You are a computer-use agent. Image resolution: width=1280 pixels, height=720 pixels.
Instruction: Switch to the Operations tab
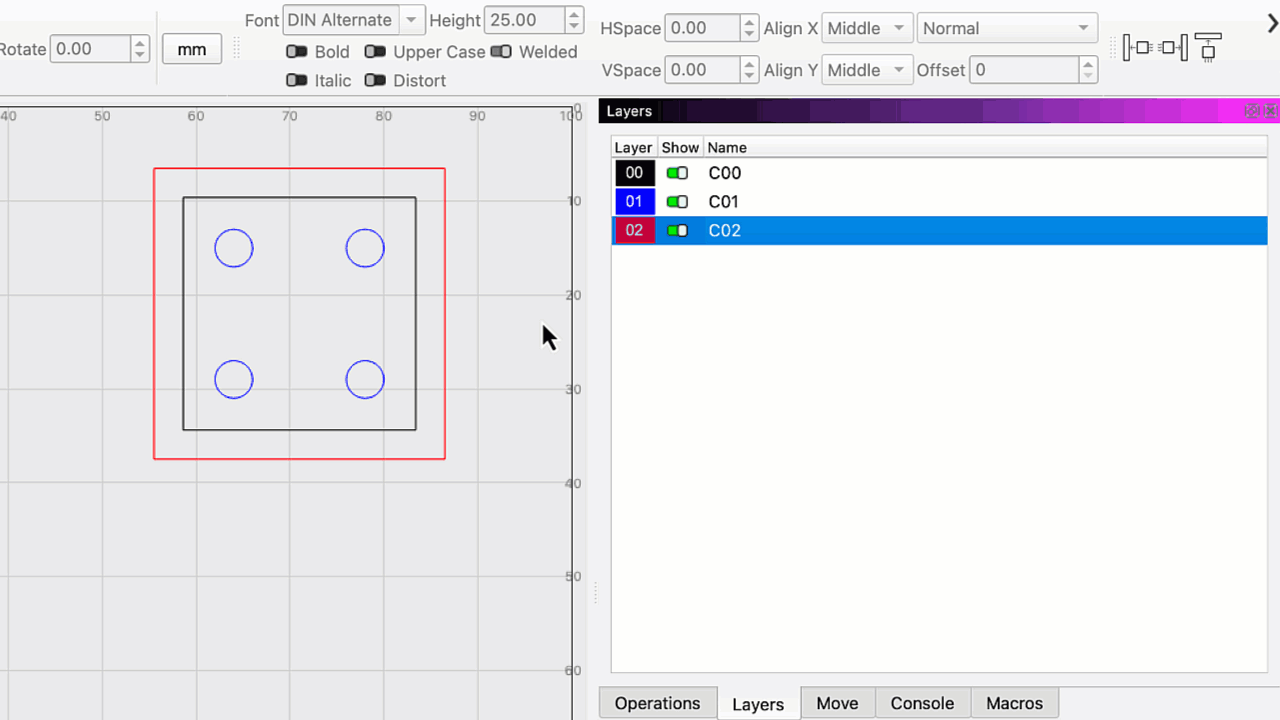point(657,703)
